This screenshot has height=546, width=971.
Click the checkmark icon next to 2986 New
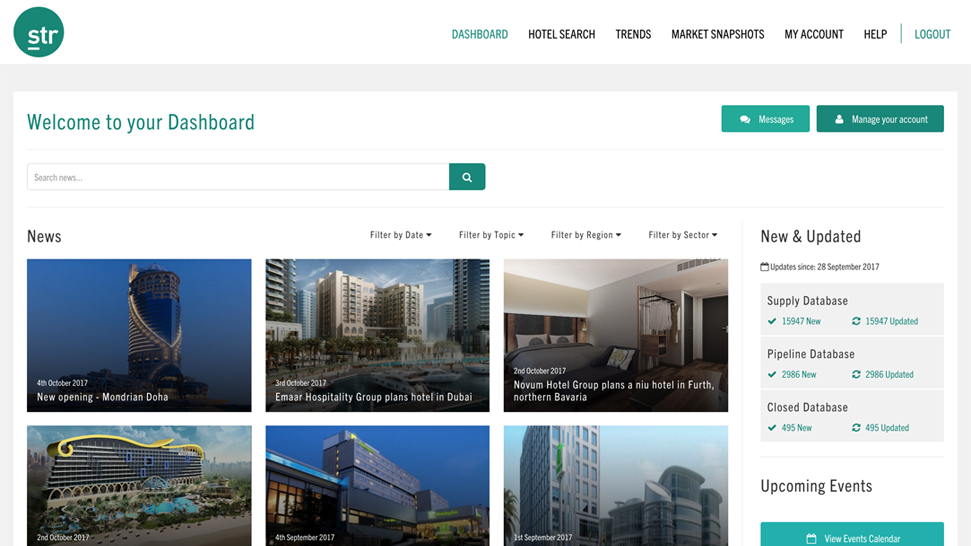pyautogui.click(x=772, y=375)
